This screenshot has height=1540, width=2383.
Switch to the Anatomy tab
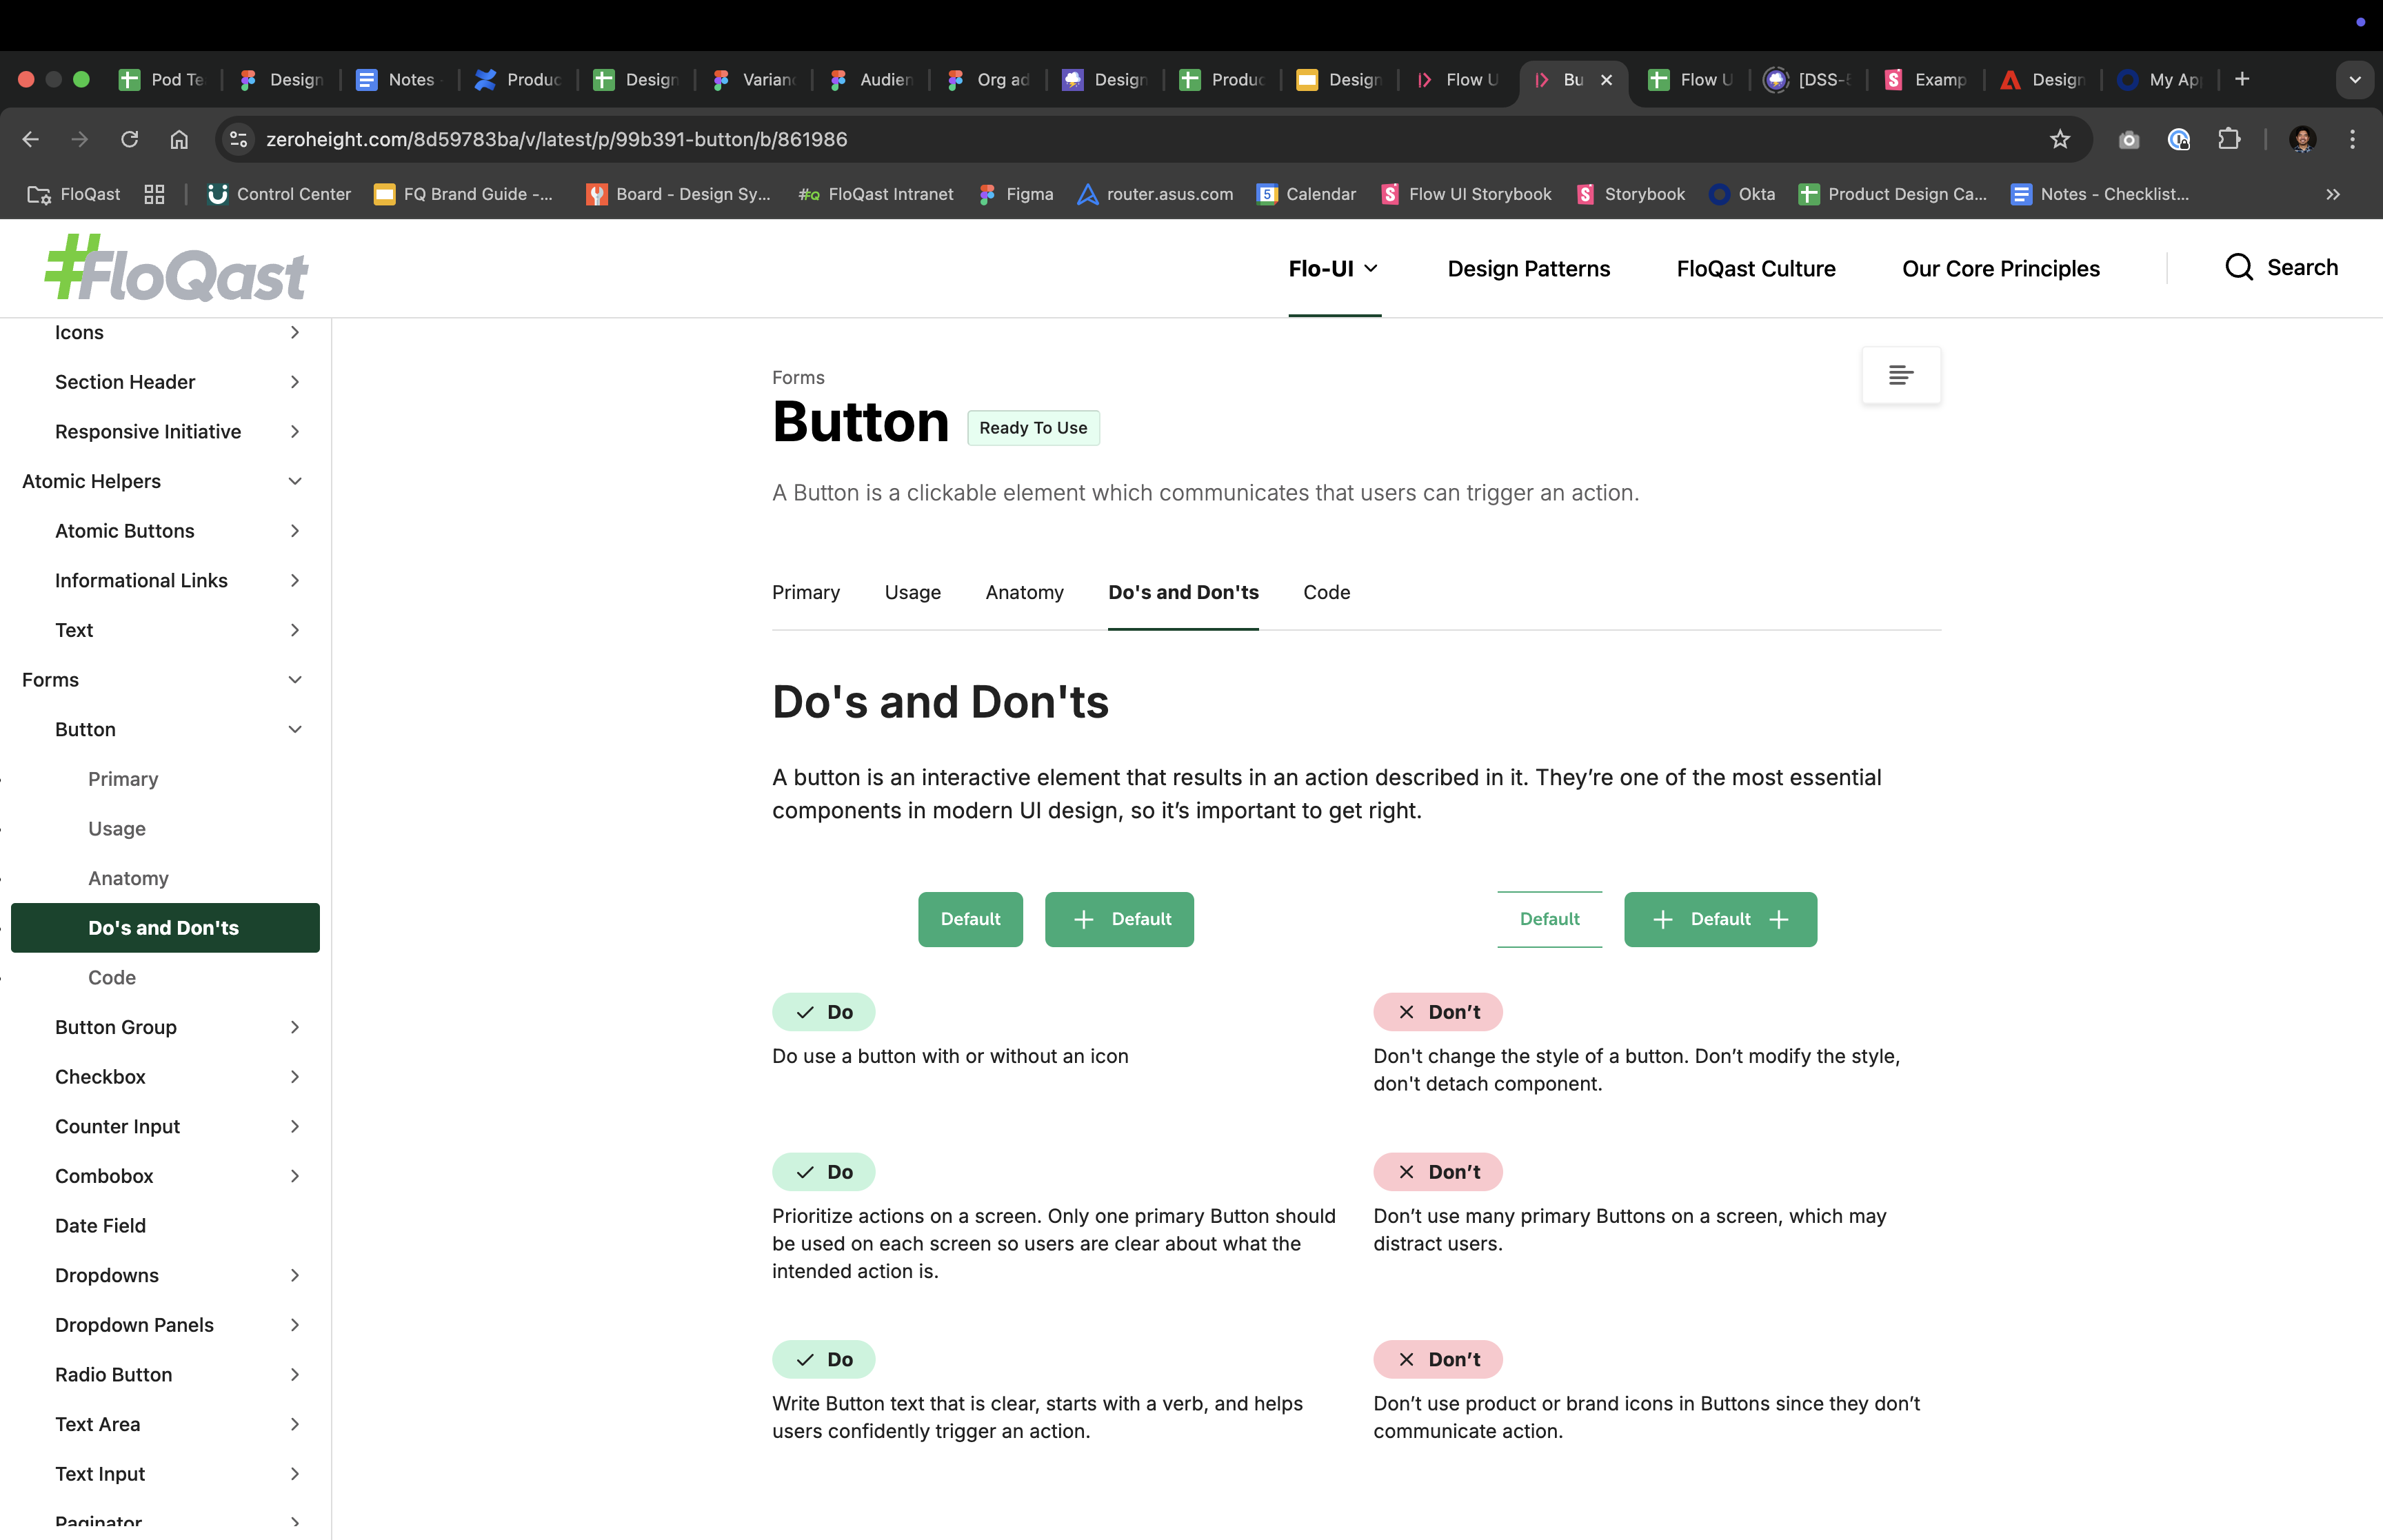pyautogui.click(x=1024, y=592)
